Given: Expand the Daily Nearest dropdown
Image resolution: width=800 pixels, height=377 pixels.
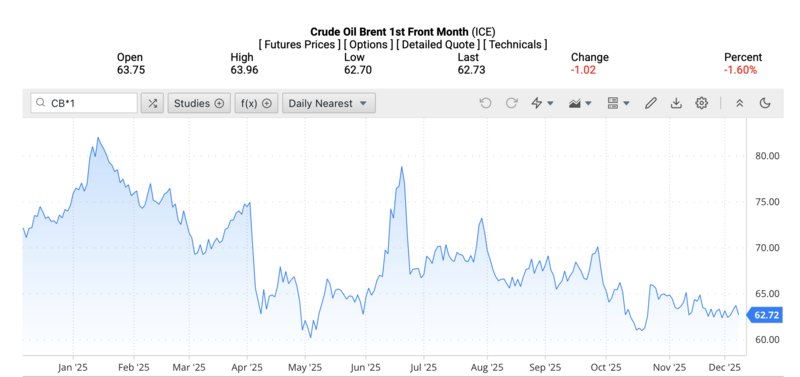Looking at the screenshot, I should (x=329, y=103).
